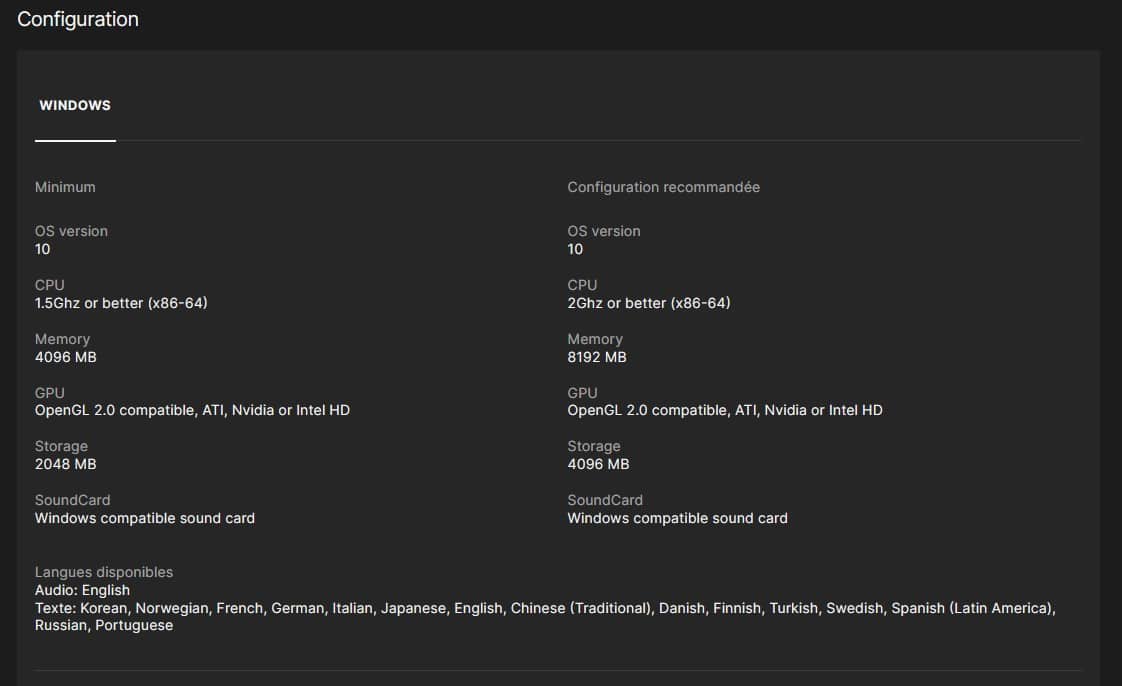Click the Langues disponibles label
Screen dimensions: 1122x686
tap(104, 572)
